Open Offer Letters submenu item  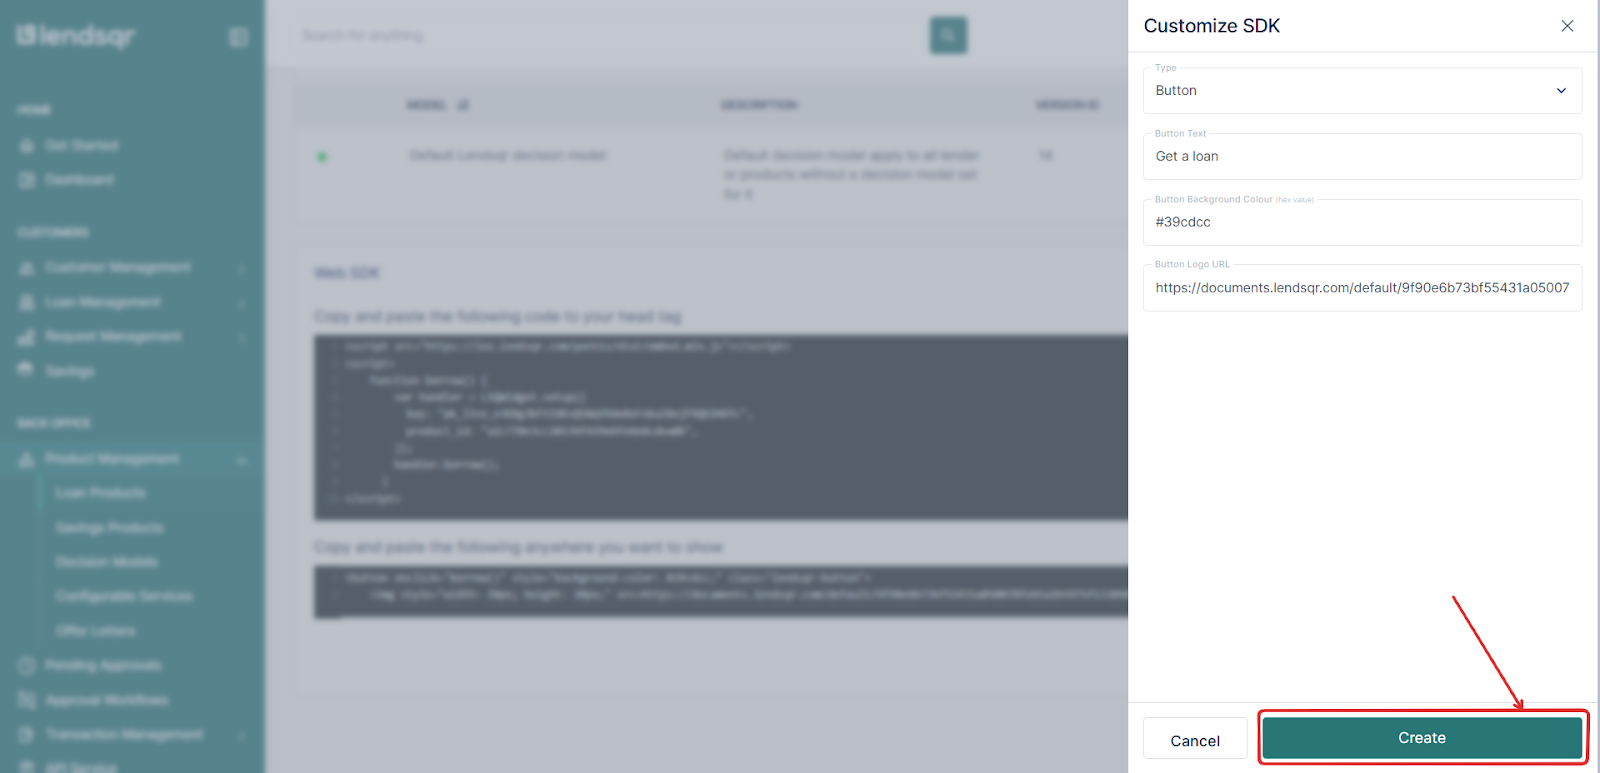[x=95, y=631]
